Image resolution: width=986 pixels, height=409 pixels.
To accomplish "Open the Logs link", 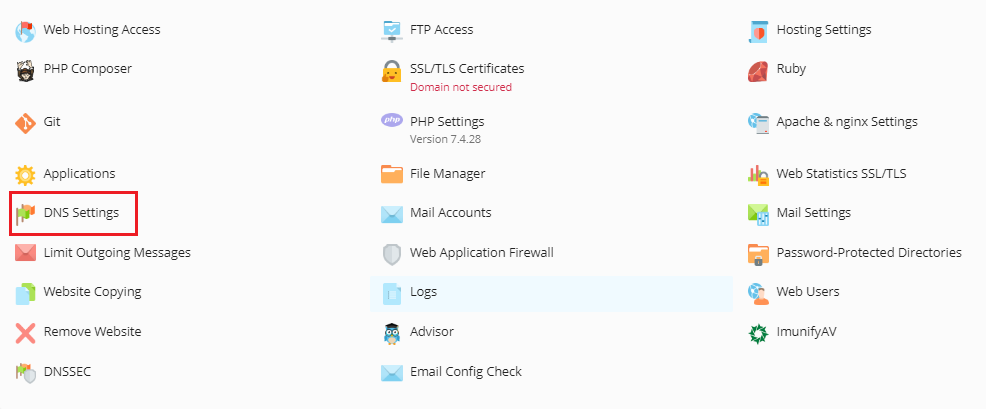I will point(423,292).
